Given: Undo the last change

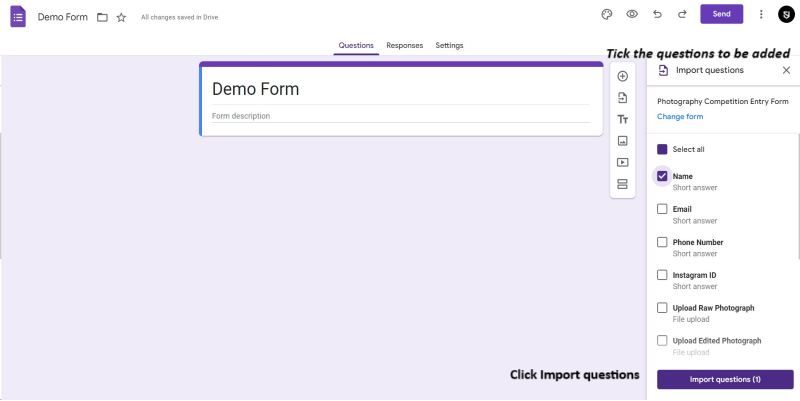Looking at the screenshot, I should [657, 14].
